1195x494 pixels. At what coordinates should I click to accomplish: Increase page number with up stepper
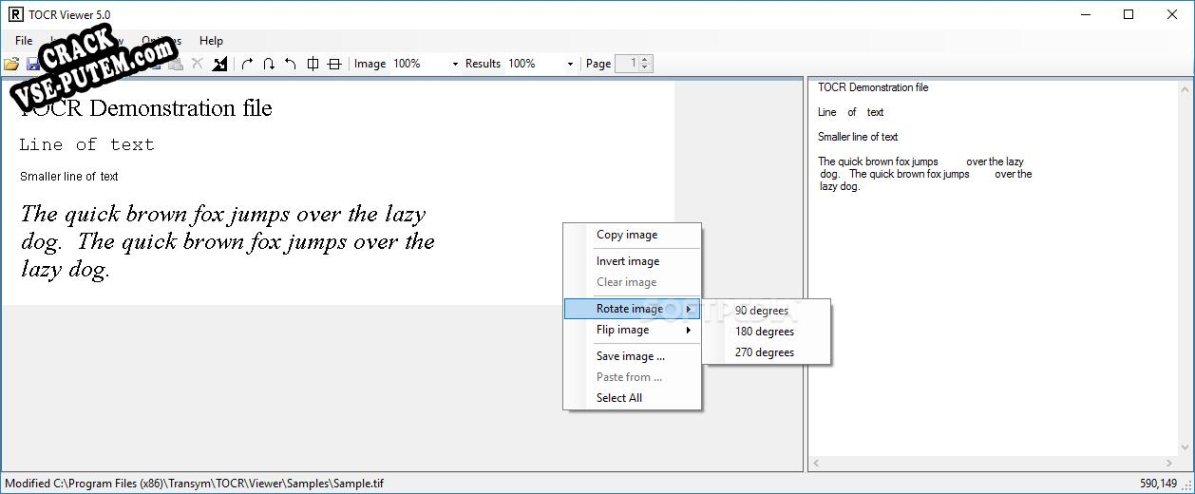click(646, 60)
